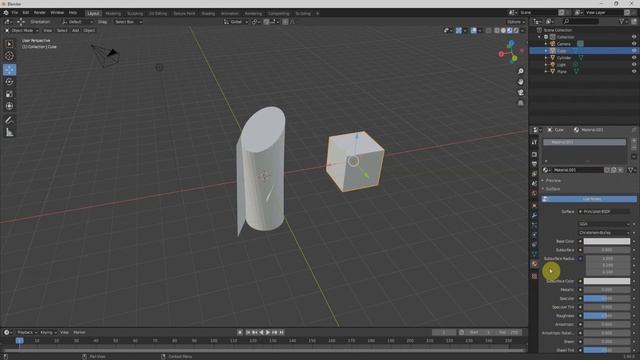The height and width of the screenshot is (360, 640).
Task: Toggle visibility eye for Collection
Action: [634, 37]
